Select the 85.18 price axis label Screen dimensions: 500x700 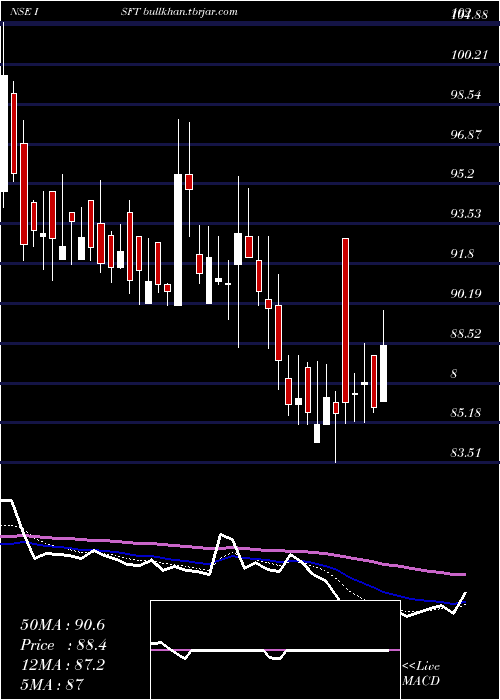click(x=468, y=412)
